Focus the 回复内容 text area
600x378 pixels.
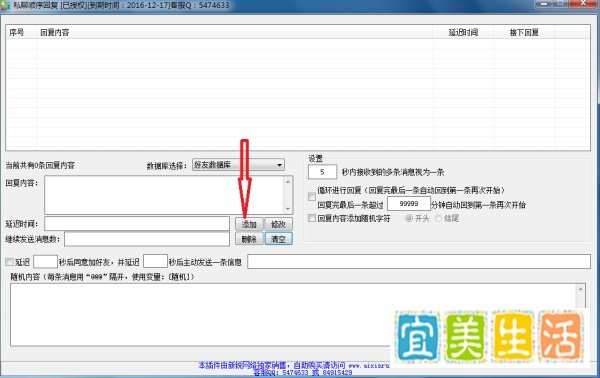pyautogui.click(x=164, y=195)
